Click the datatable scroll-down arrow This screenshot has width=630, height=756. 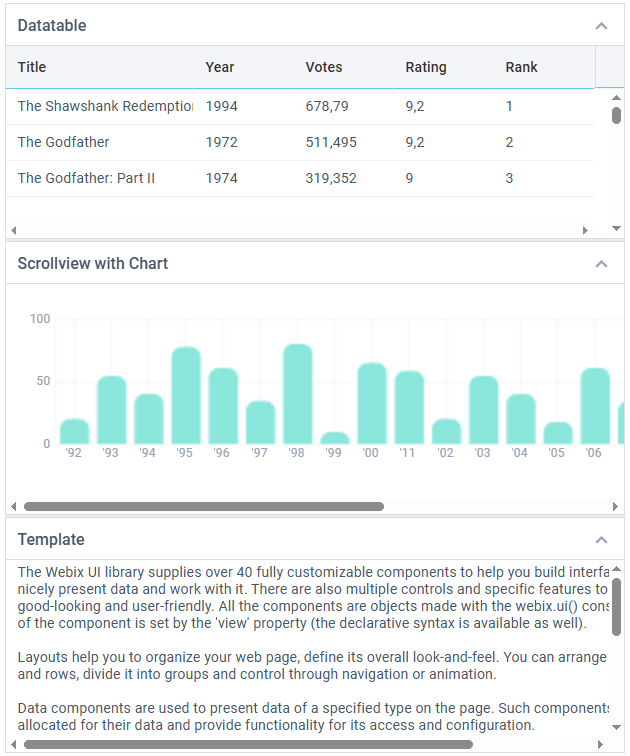coord(616,228)
